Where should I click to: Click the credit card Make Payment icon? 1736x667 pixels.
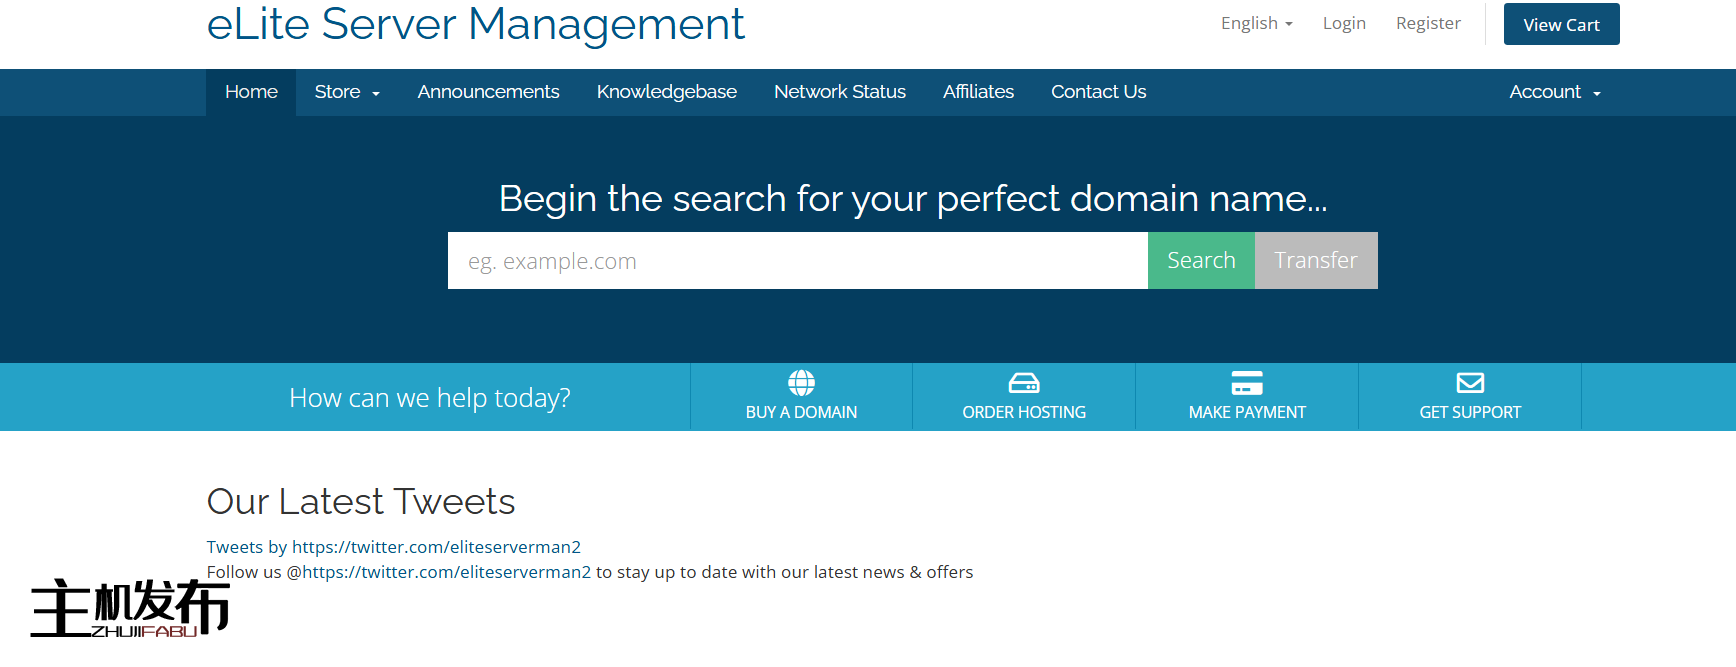point(1247,383)
